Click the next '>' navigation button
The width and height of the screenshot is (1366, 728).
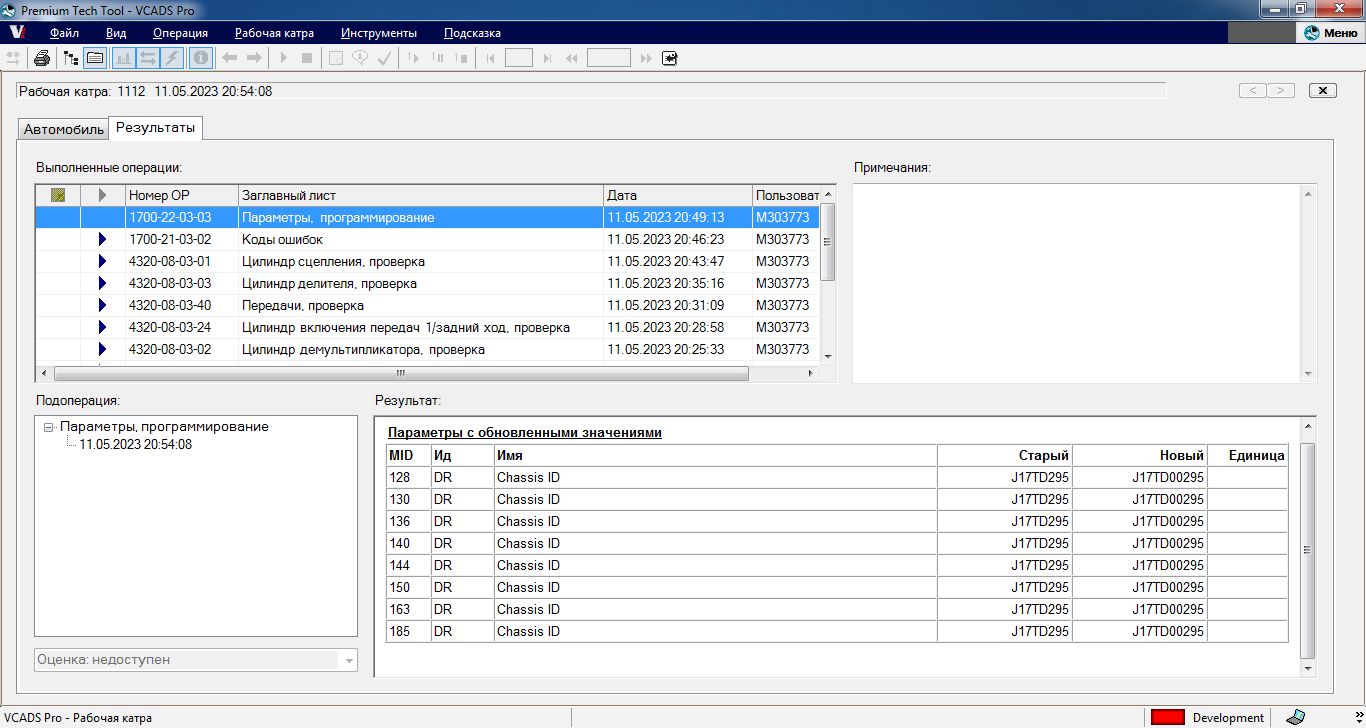1281,91
